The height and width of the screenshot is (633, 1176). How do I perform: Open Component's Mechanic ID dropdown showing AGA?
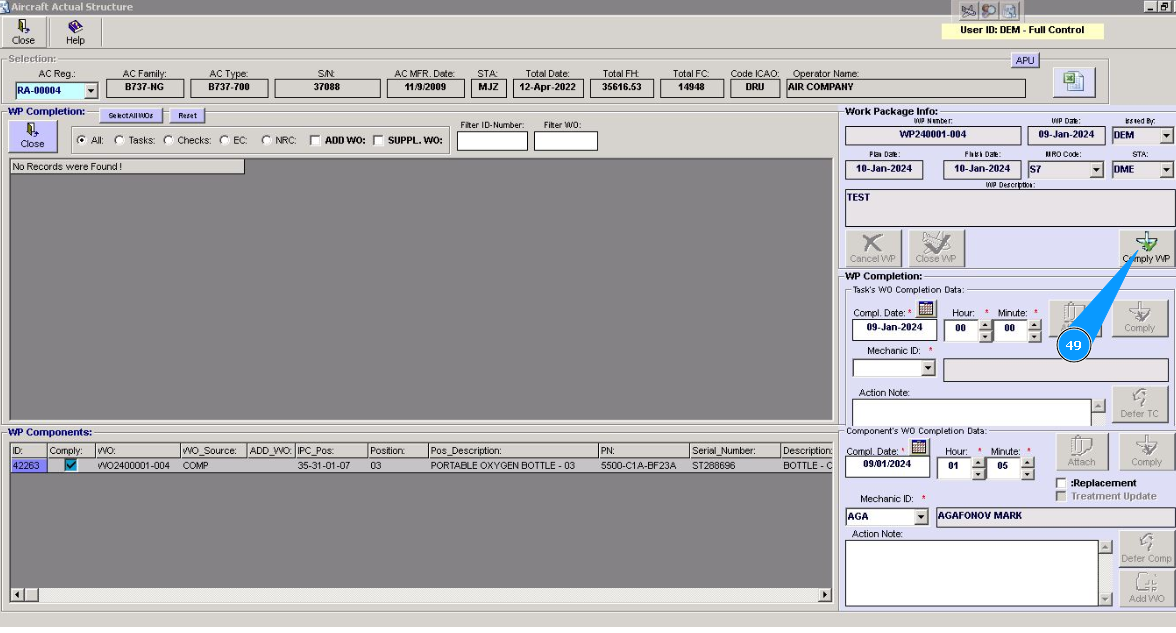pos(922,517)
